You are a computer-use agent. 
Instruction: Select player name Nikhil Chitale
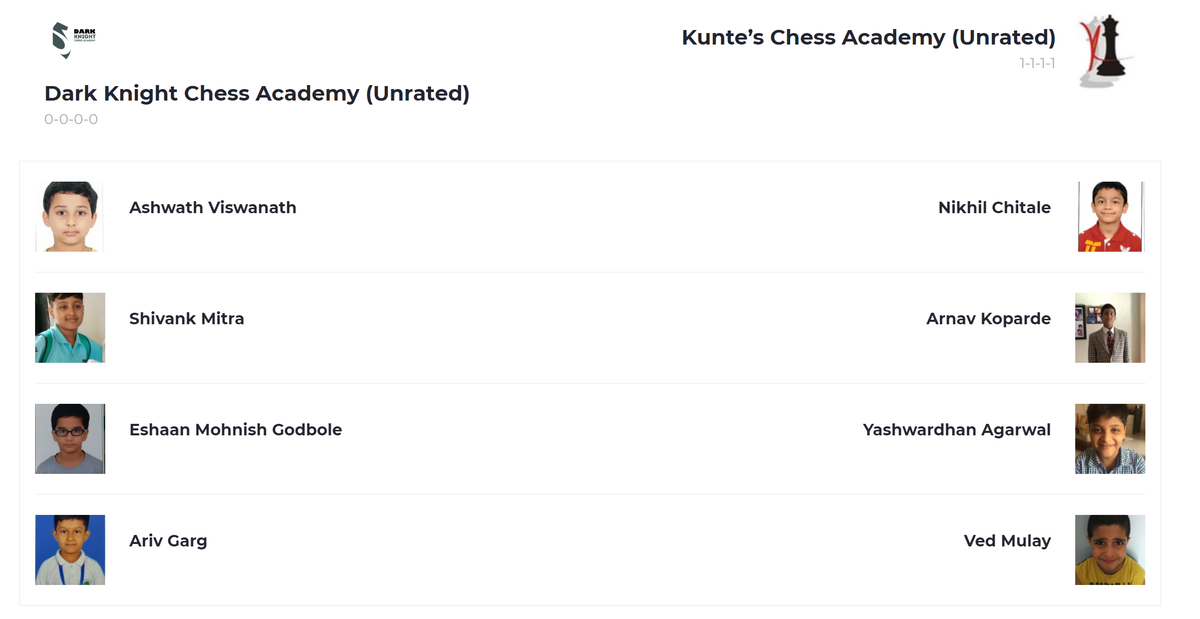(994, 208)
